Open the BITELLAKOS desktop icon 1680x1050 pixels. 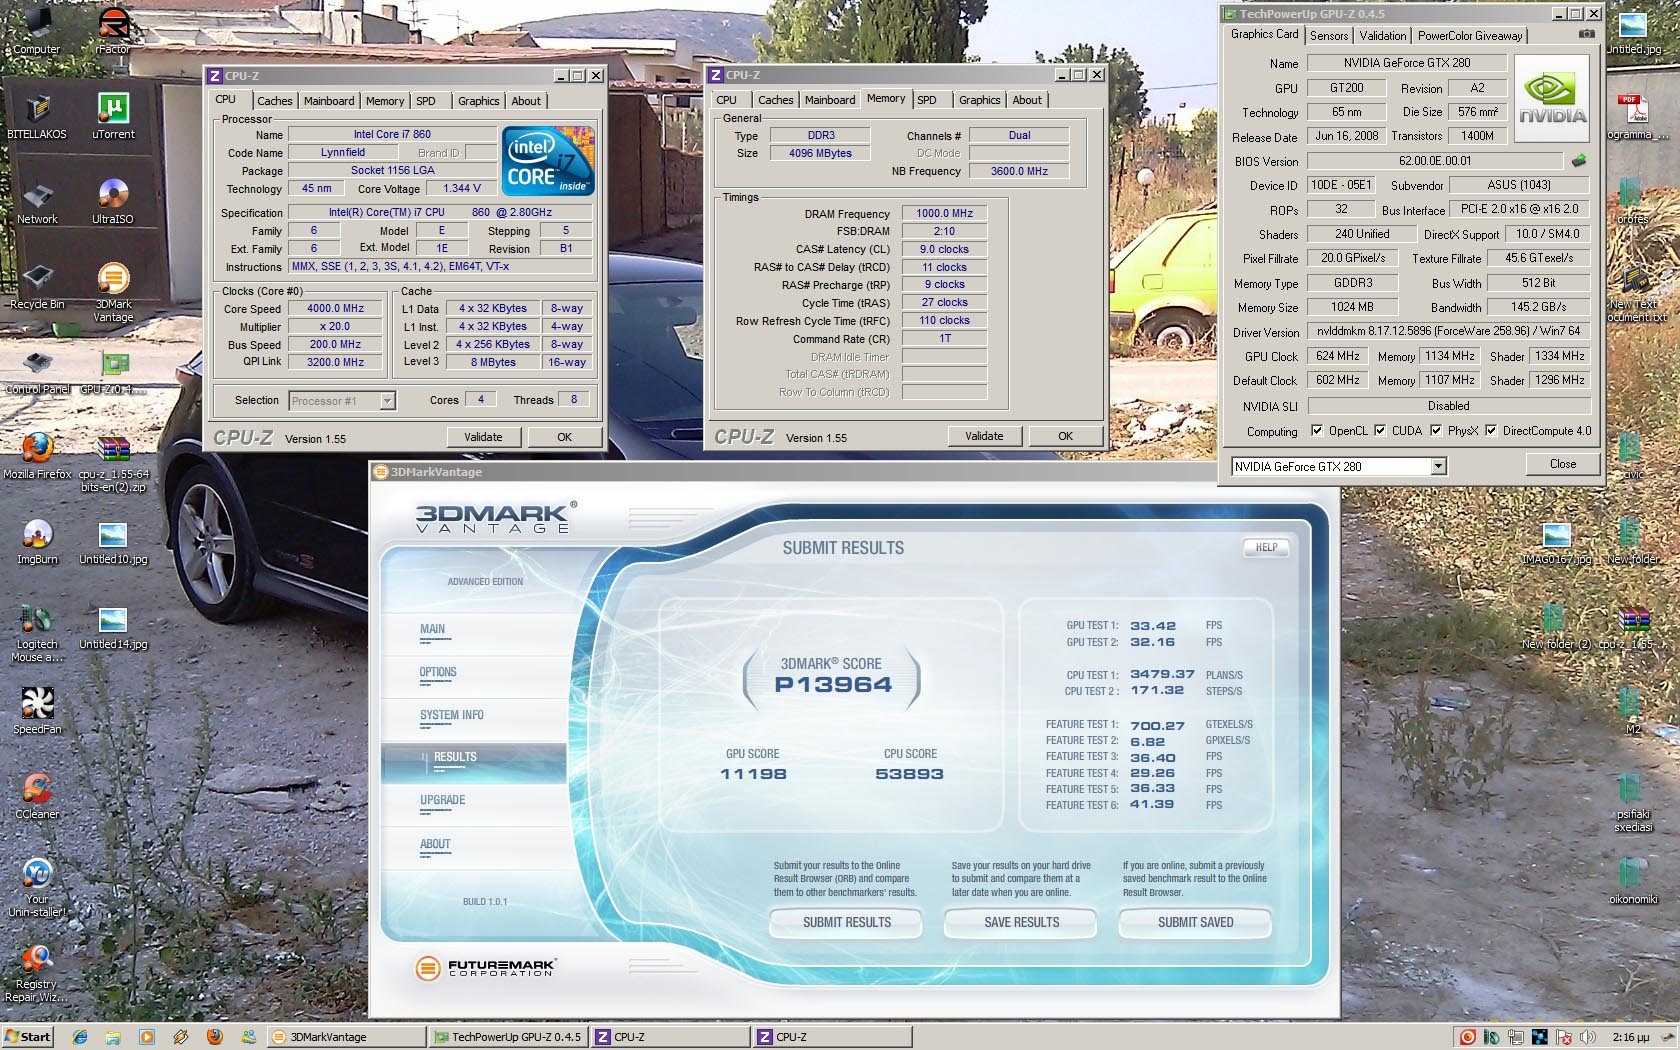coord(37,115)
